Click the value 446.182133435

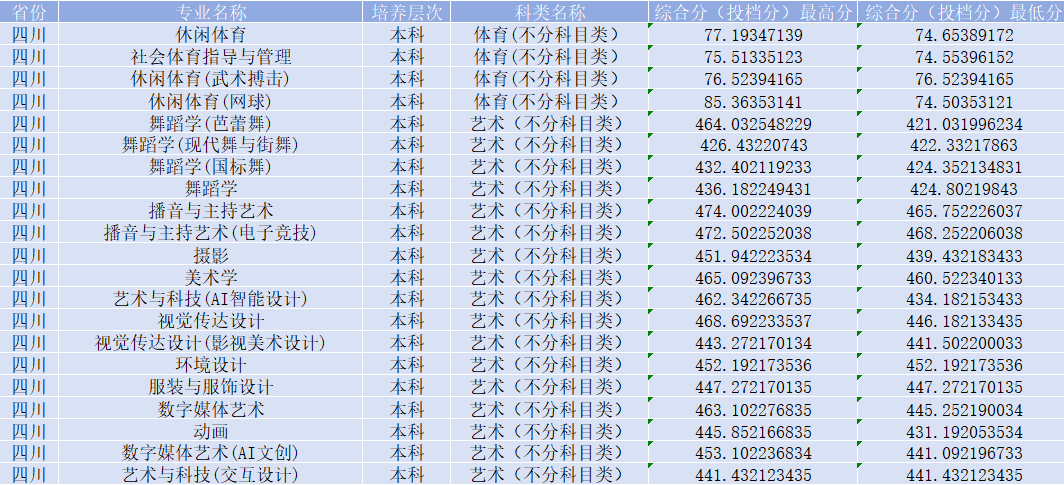(x=961, y=321)
